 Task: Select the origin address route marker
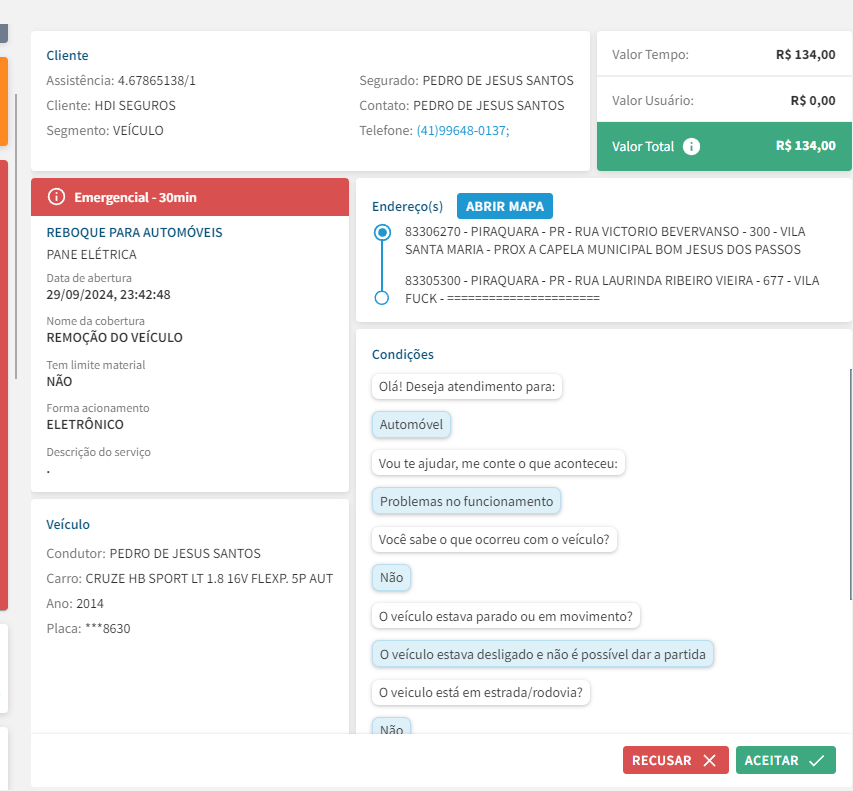381,233
